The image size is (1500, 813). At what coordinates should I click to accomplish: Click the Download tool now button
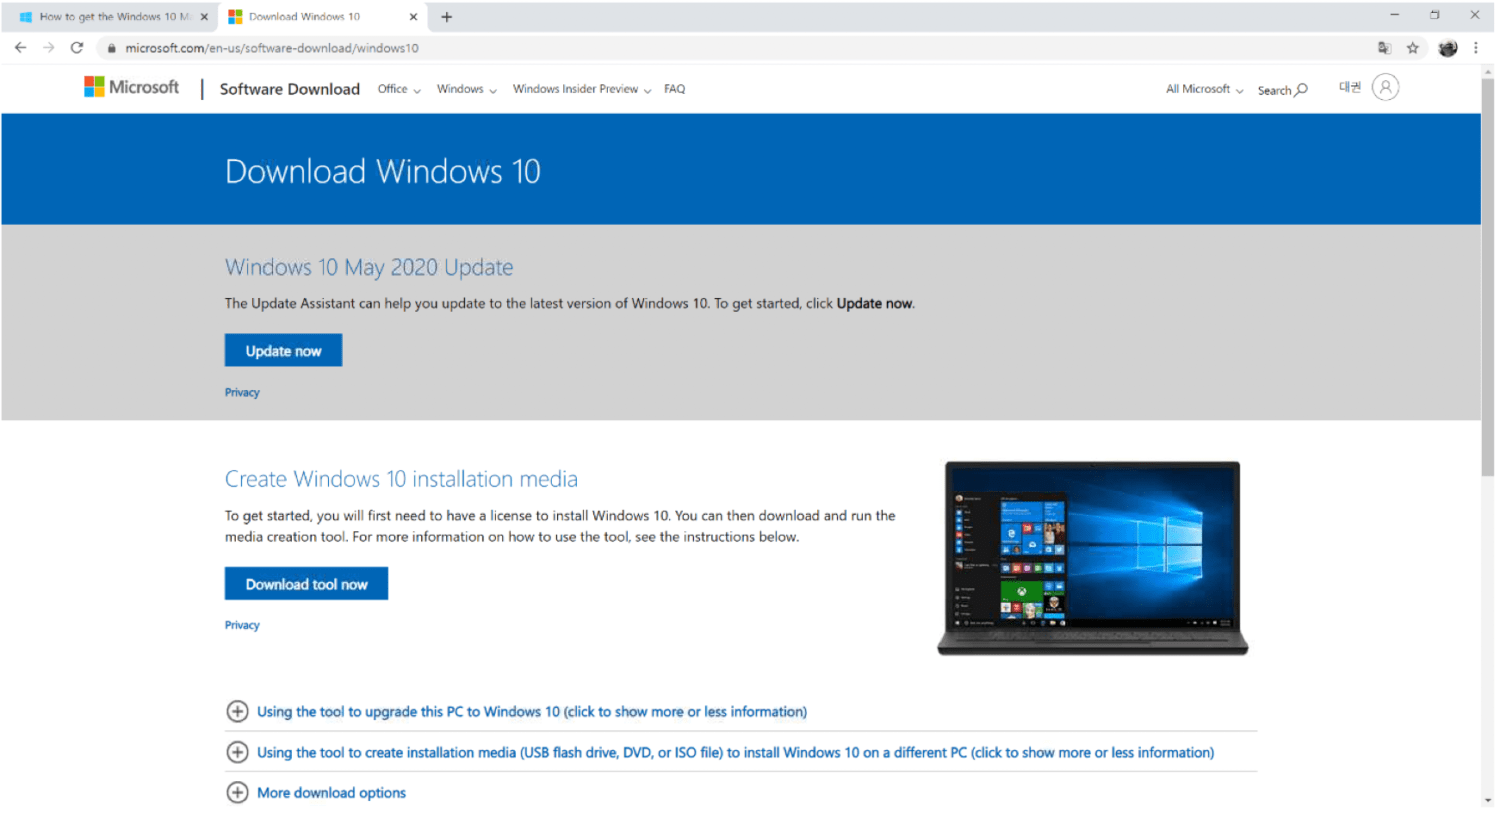pos(306,584)
